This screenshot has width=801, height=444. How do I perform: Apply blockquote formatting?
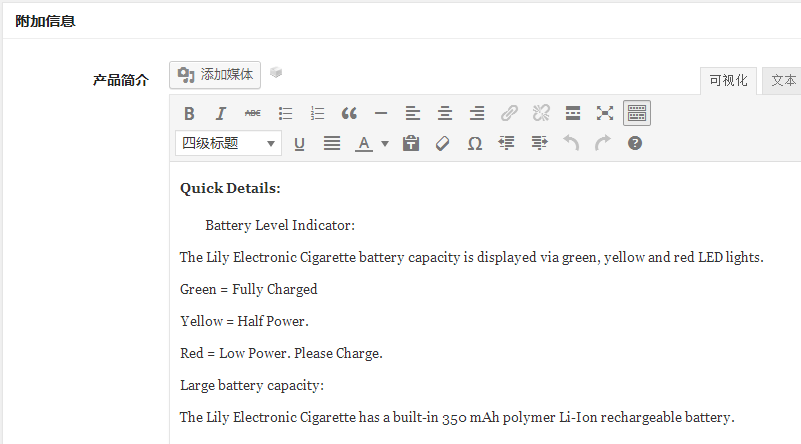349,113
